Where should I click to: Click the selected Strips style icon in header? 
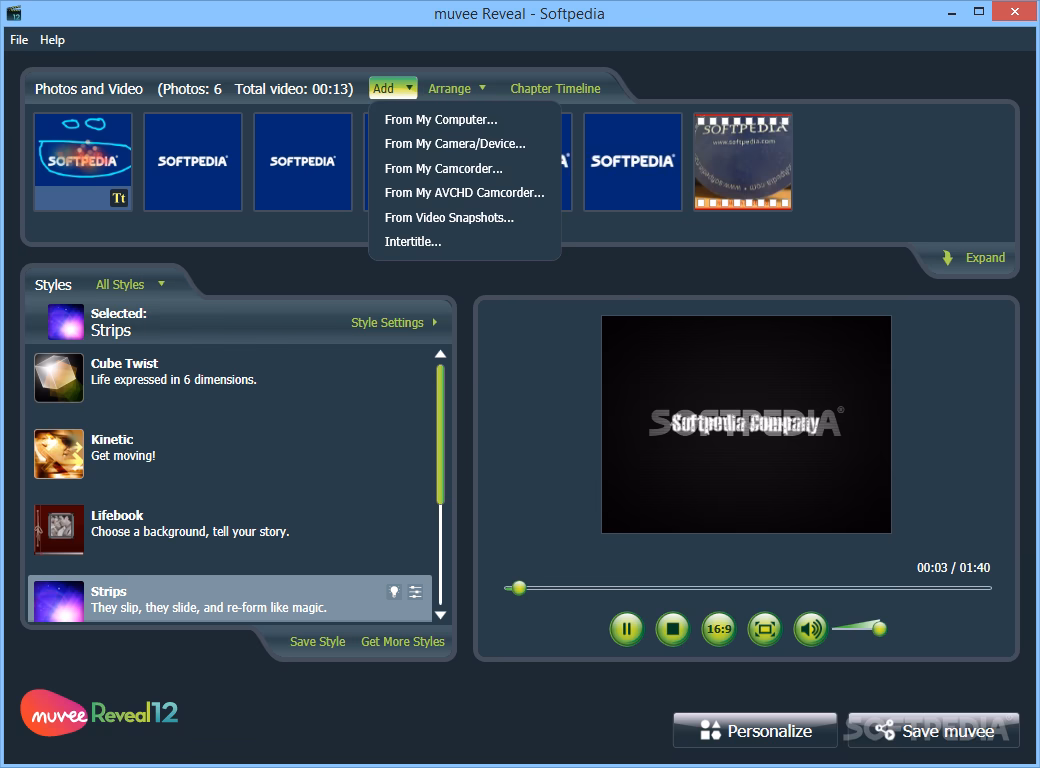(x=66, y=322)
